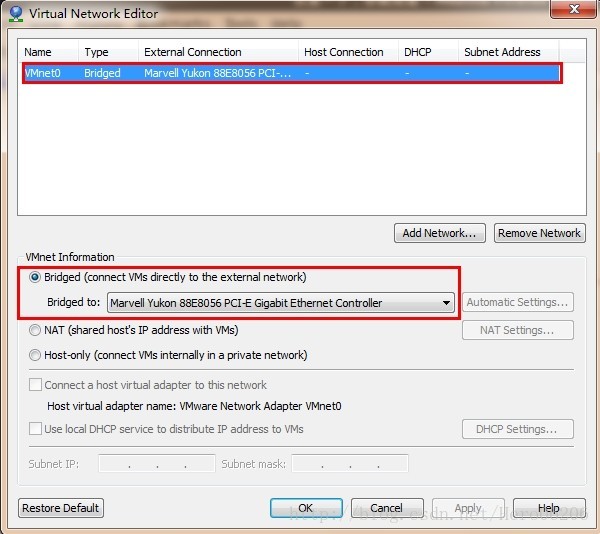Close the Virtual Network Editor window
600x534 pixels.
tap(573, 9)
